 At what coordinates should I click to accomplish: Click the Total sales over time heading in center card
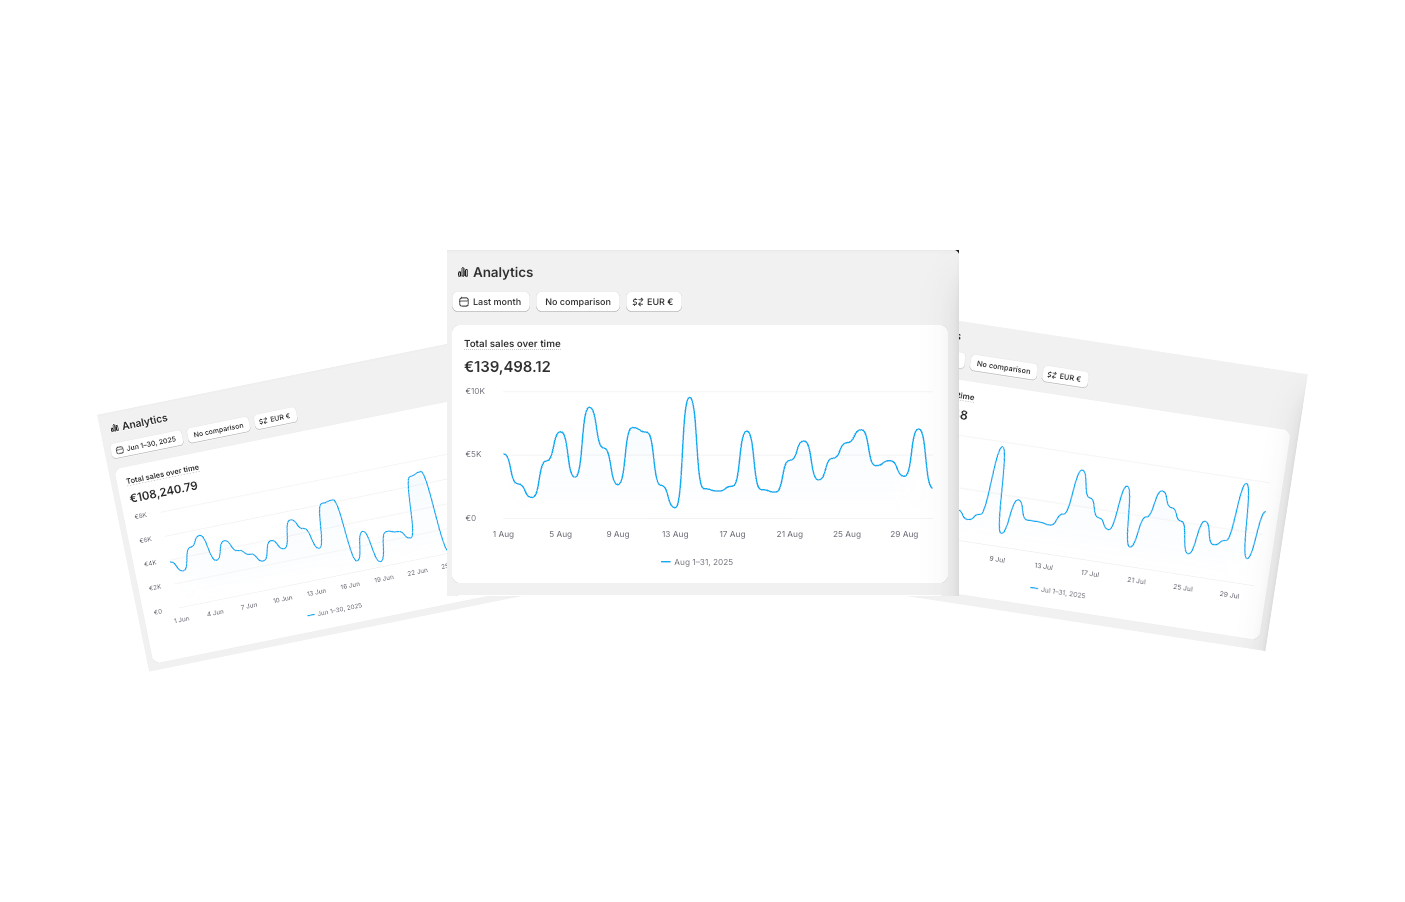point(512,344)
